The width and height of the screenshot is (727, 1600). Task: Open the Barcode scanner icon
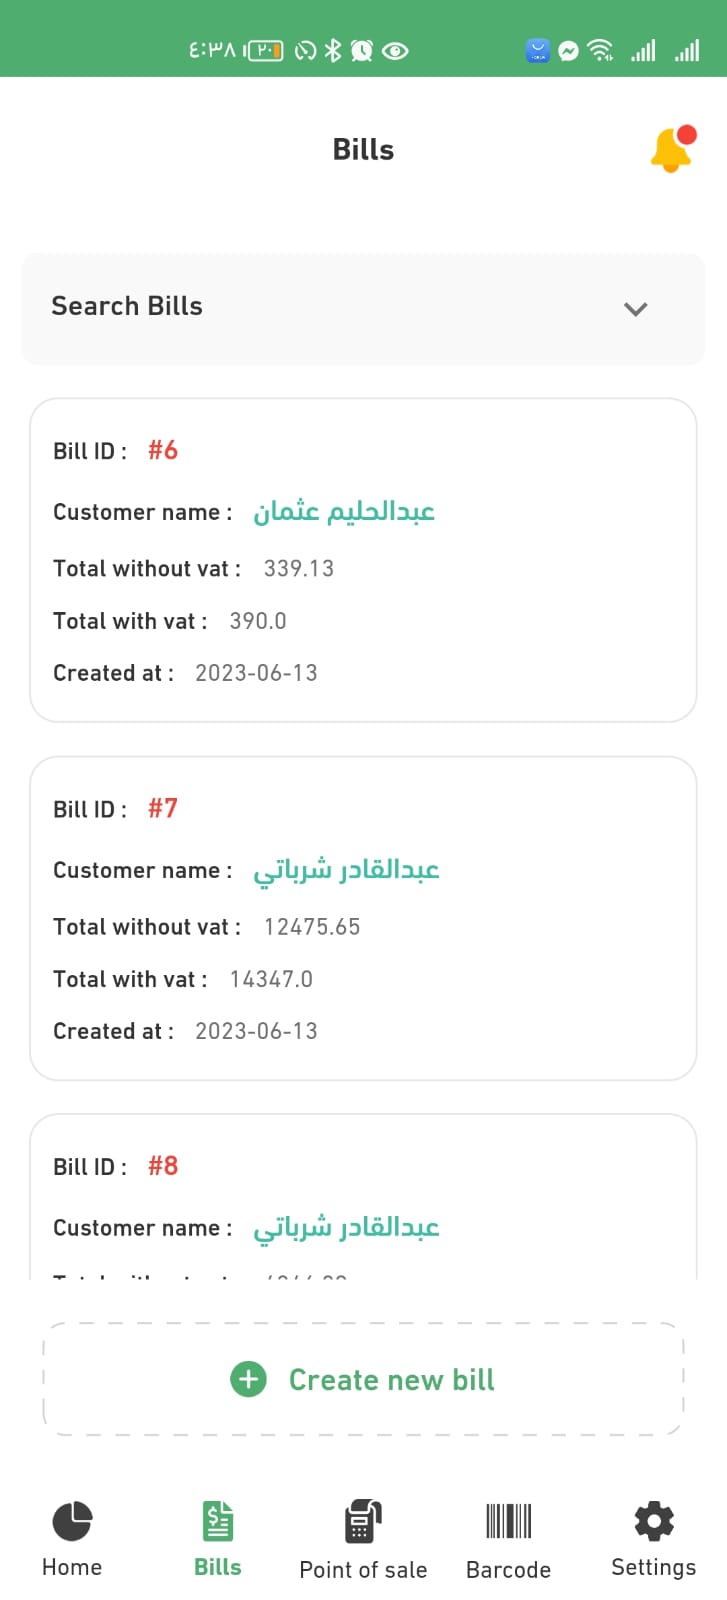click(x=508, y=1522)
